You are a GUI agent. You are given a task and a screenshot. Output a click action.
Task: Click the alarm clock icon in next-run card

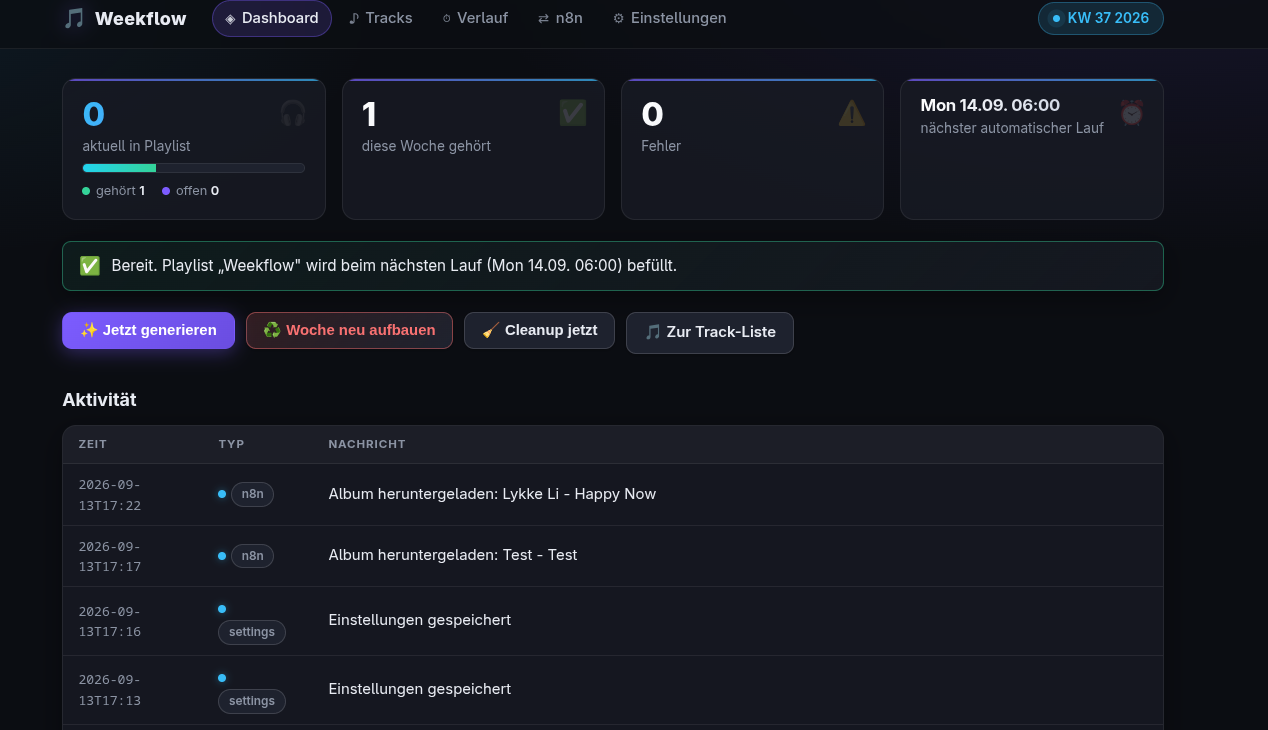[1131, 113]
